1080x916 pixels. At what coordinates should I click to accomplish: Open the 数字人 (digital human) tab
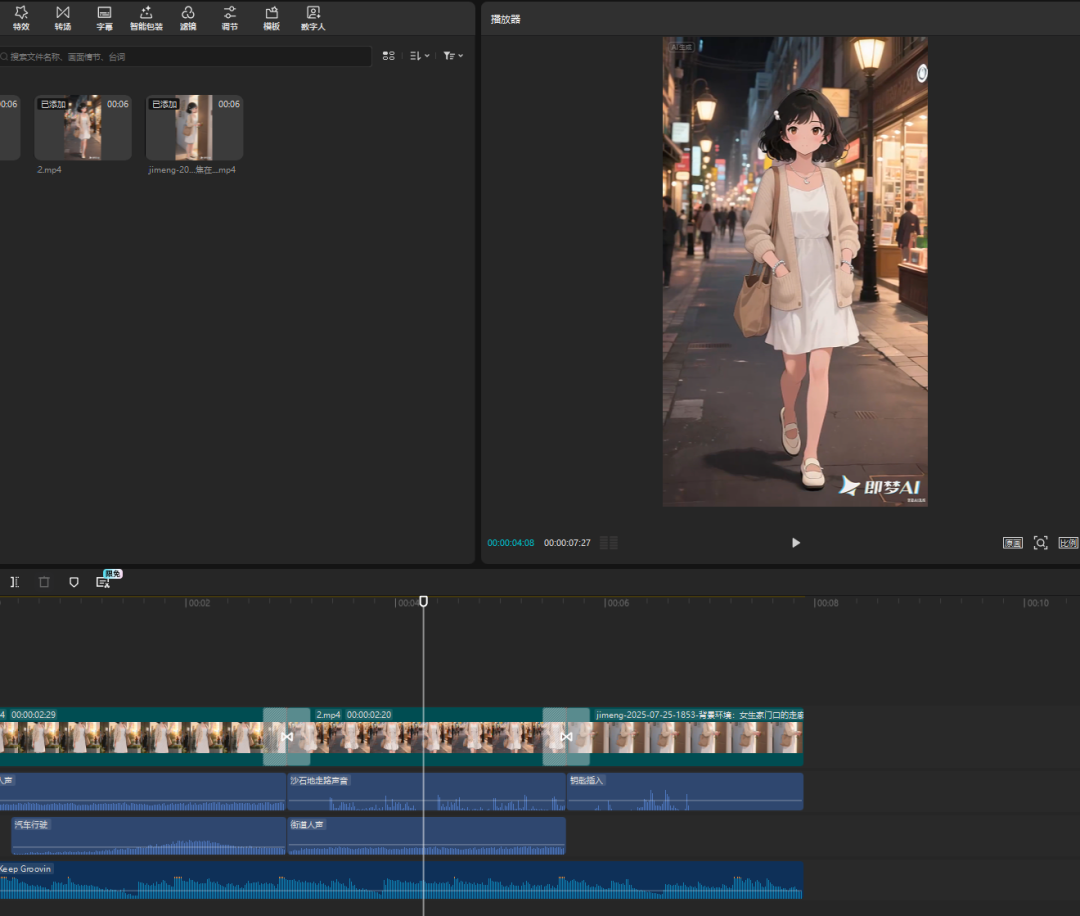click(313, 19)
